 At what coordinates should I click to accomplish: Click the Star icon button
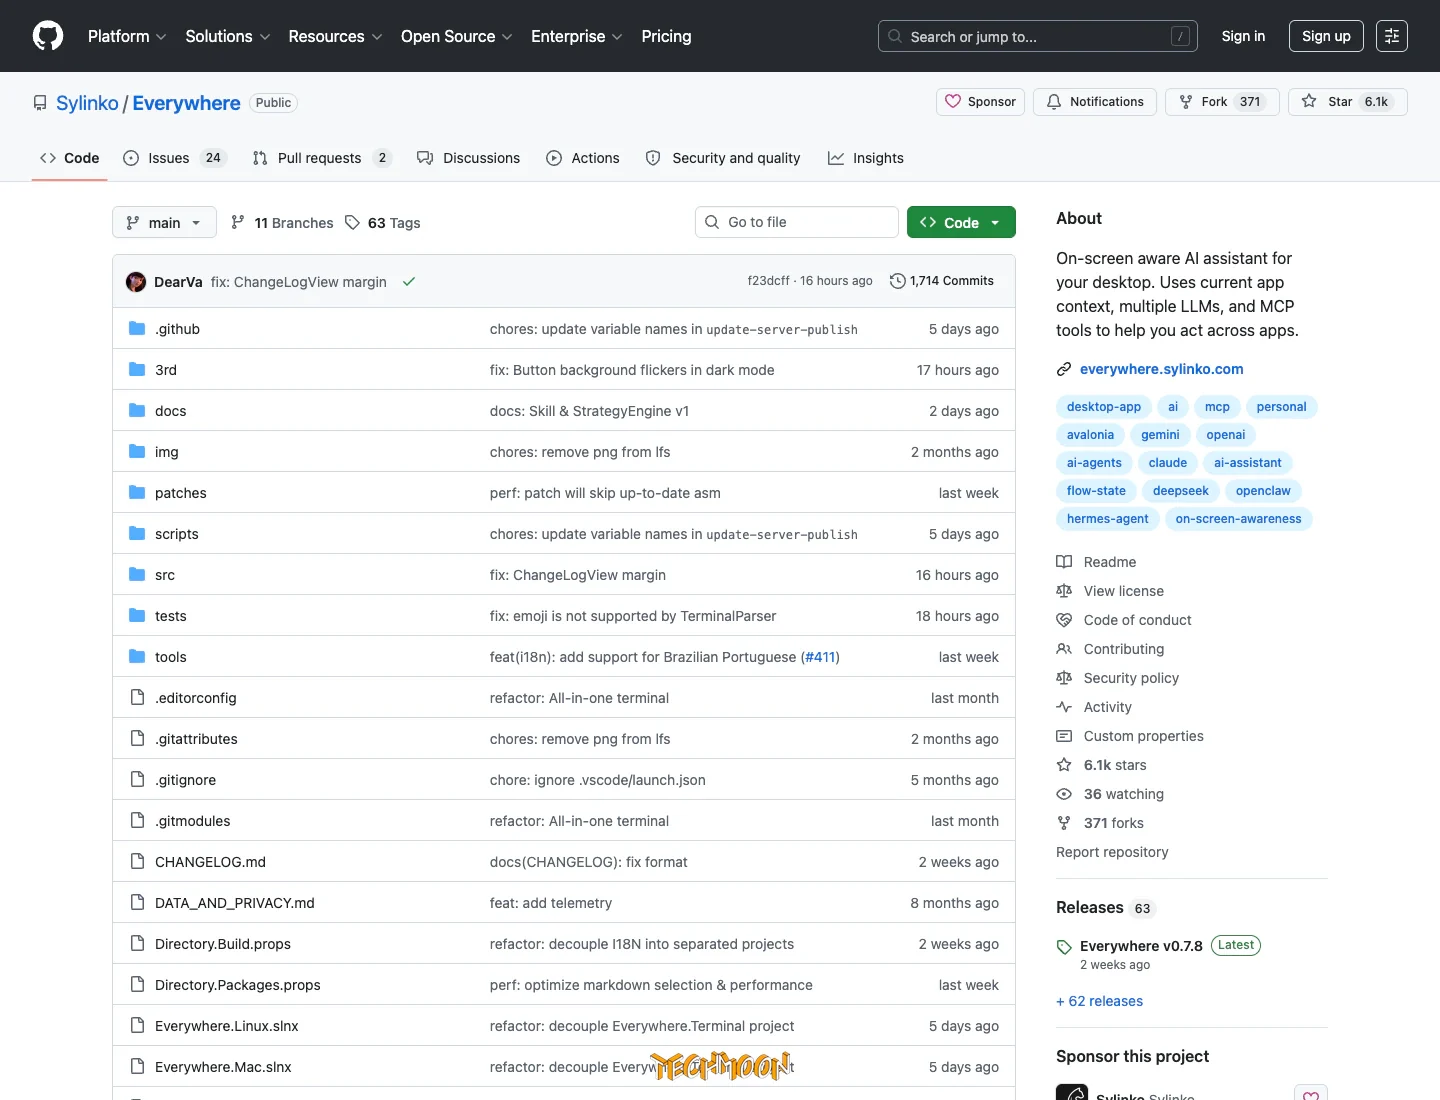pos(1347,102)
